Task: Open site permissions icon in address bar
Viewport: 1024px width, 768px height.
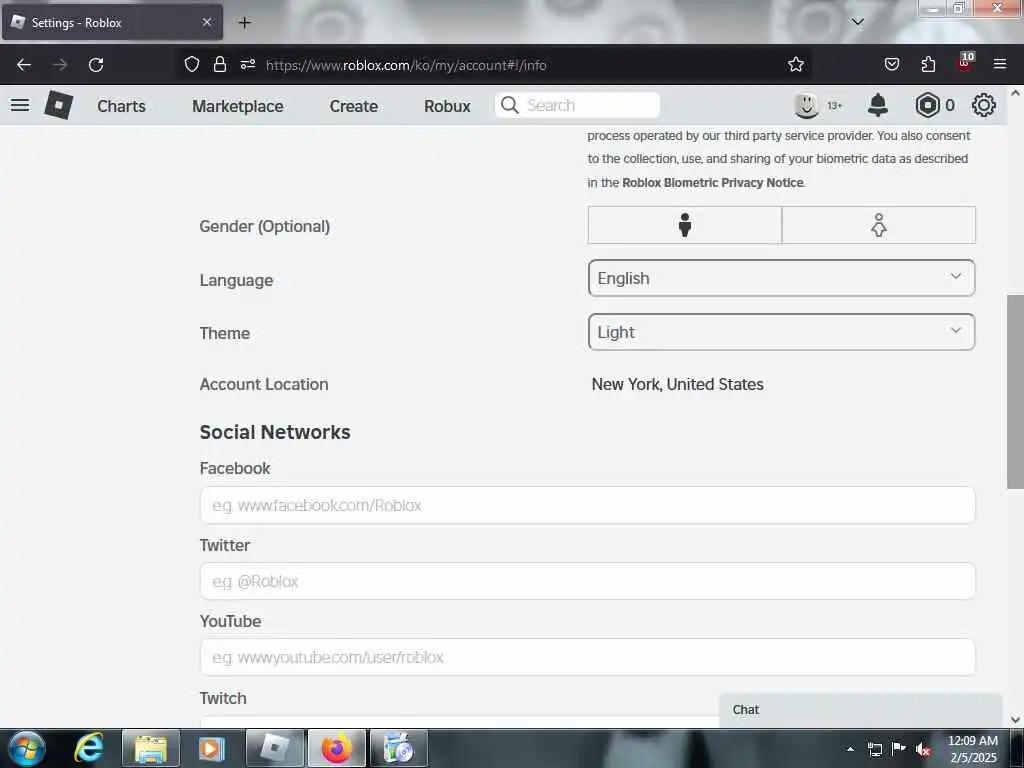Action: [x=248, y=64]
